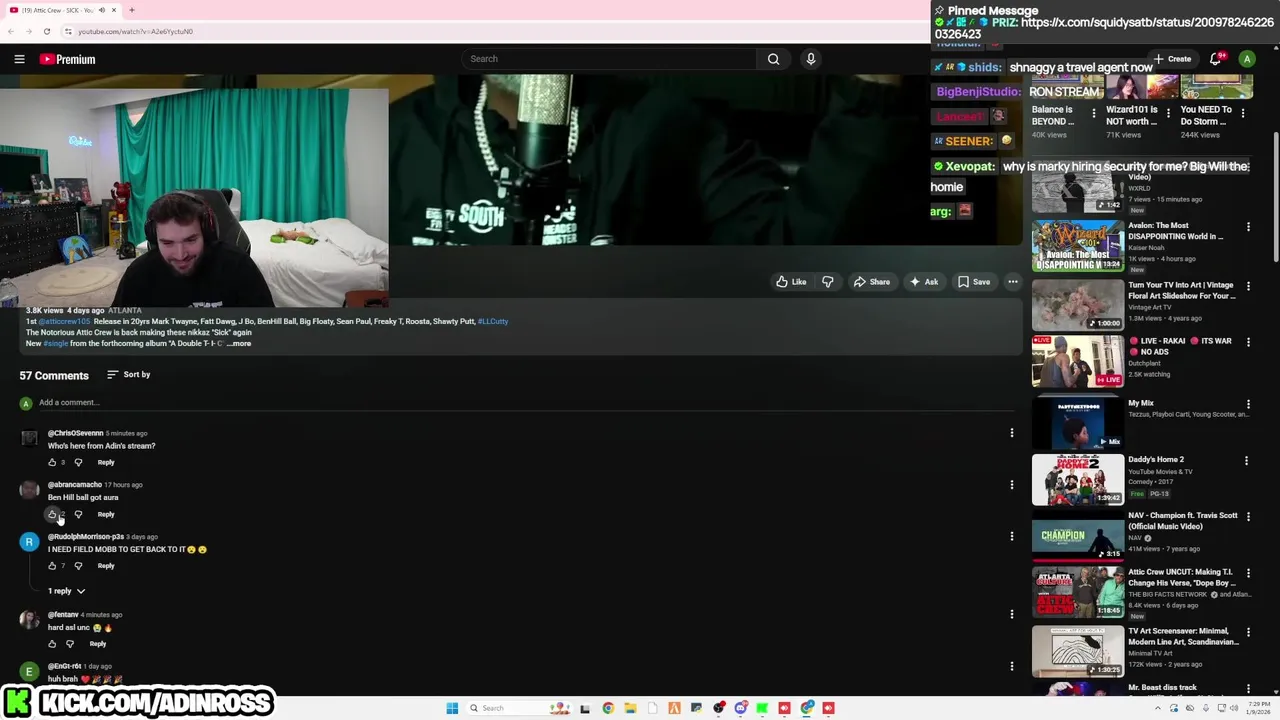The image size is (1280, 720).
Task: Open options for Avalon recommended video
Action: pyautogui.click(x=1248, y=227)
